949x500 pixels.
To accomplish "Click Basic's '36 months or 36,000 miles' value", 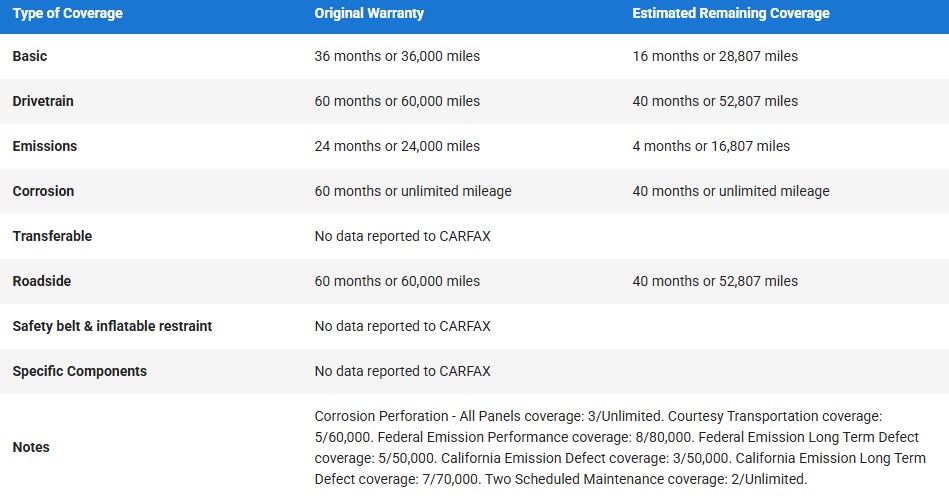I will (x=397, y=56).
